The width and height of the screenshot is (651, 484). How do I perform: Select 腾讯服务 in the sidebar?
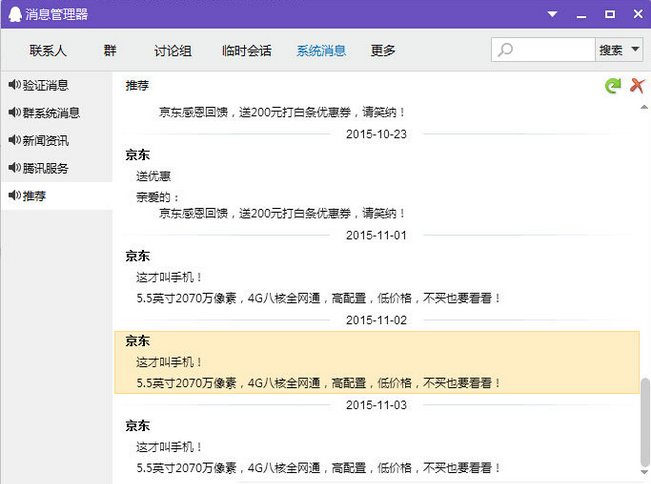pos(46,168)
